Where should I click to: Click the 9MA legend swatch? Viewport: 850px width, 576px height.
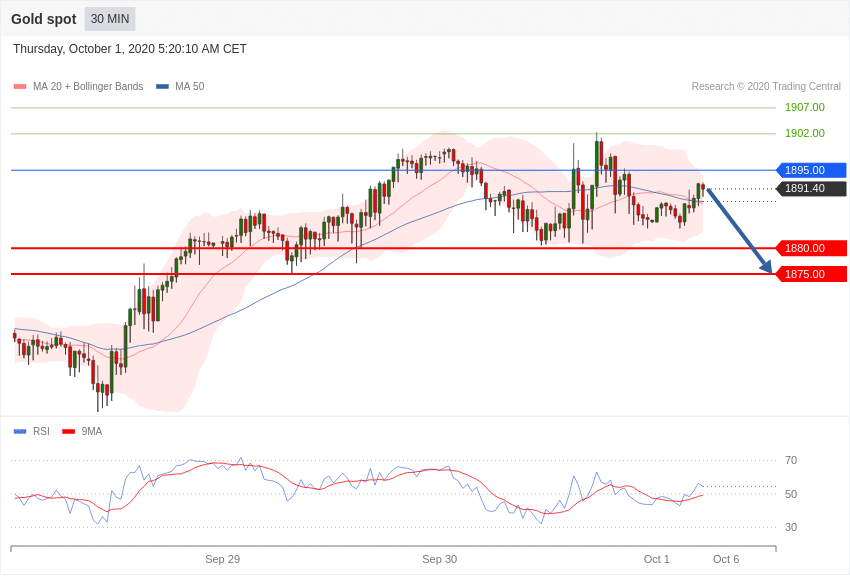(68, 431)
